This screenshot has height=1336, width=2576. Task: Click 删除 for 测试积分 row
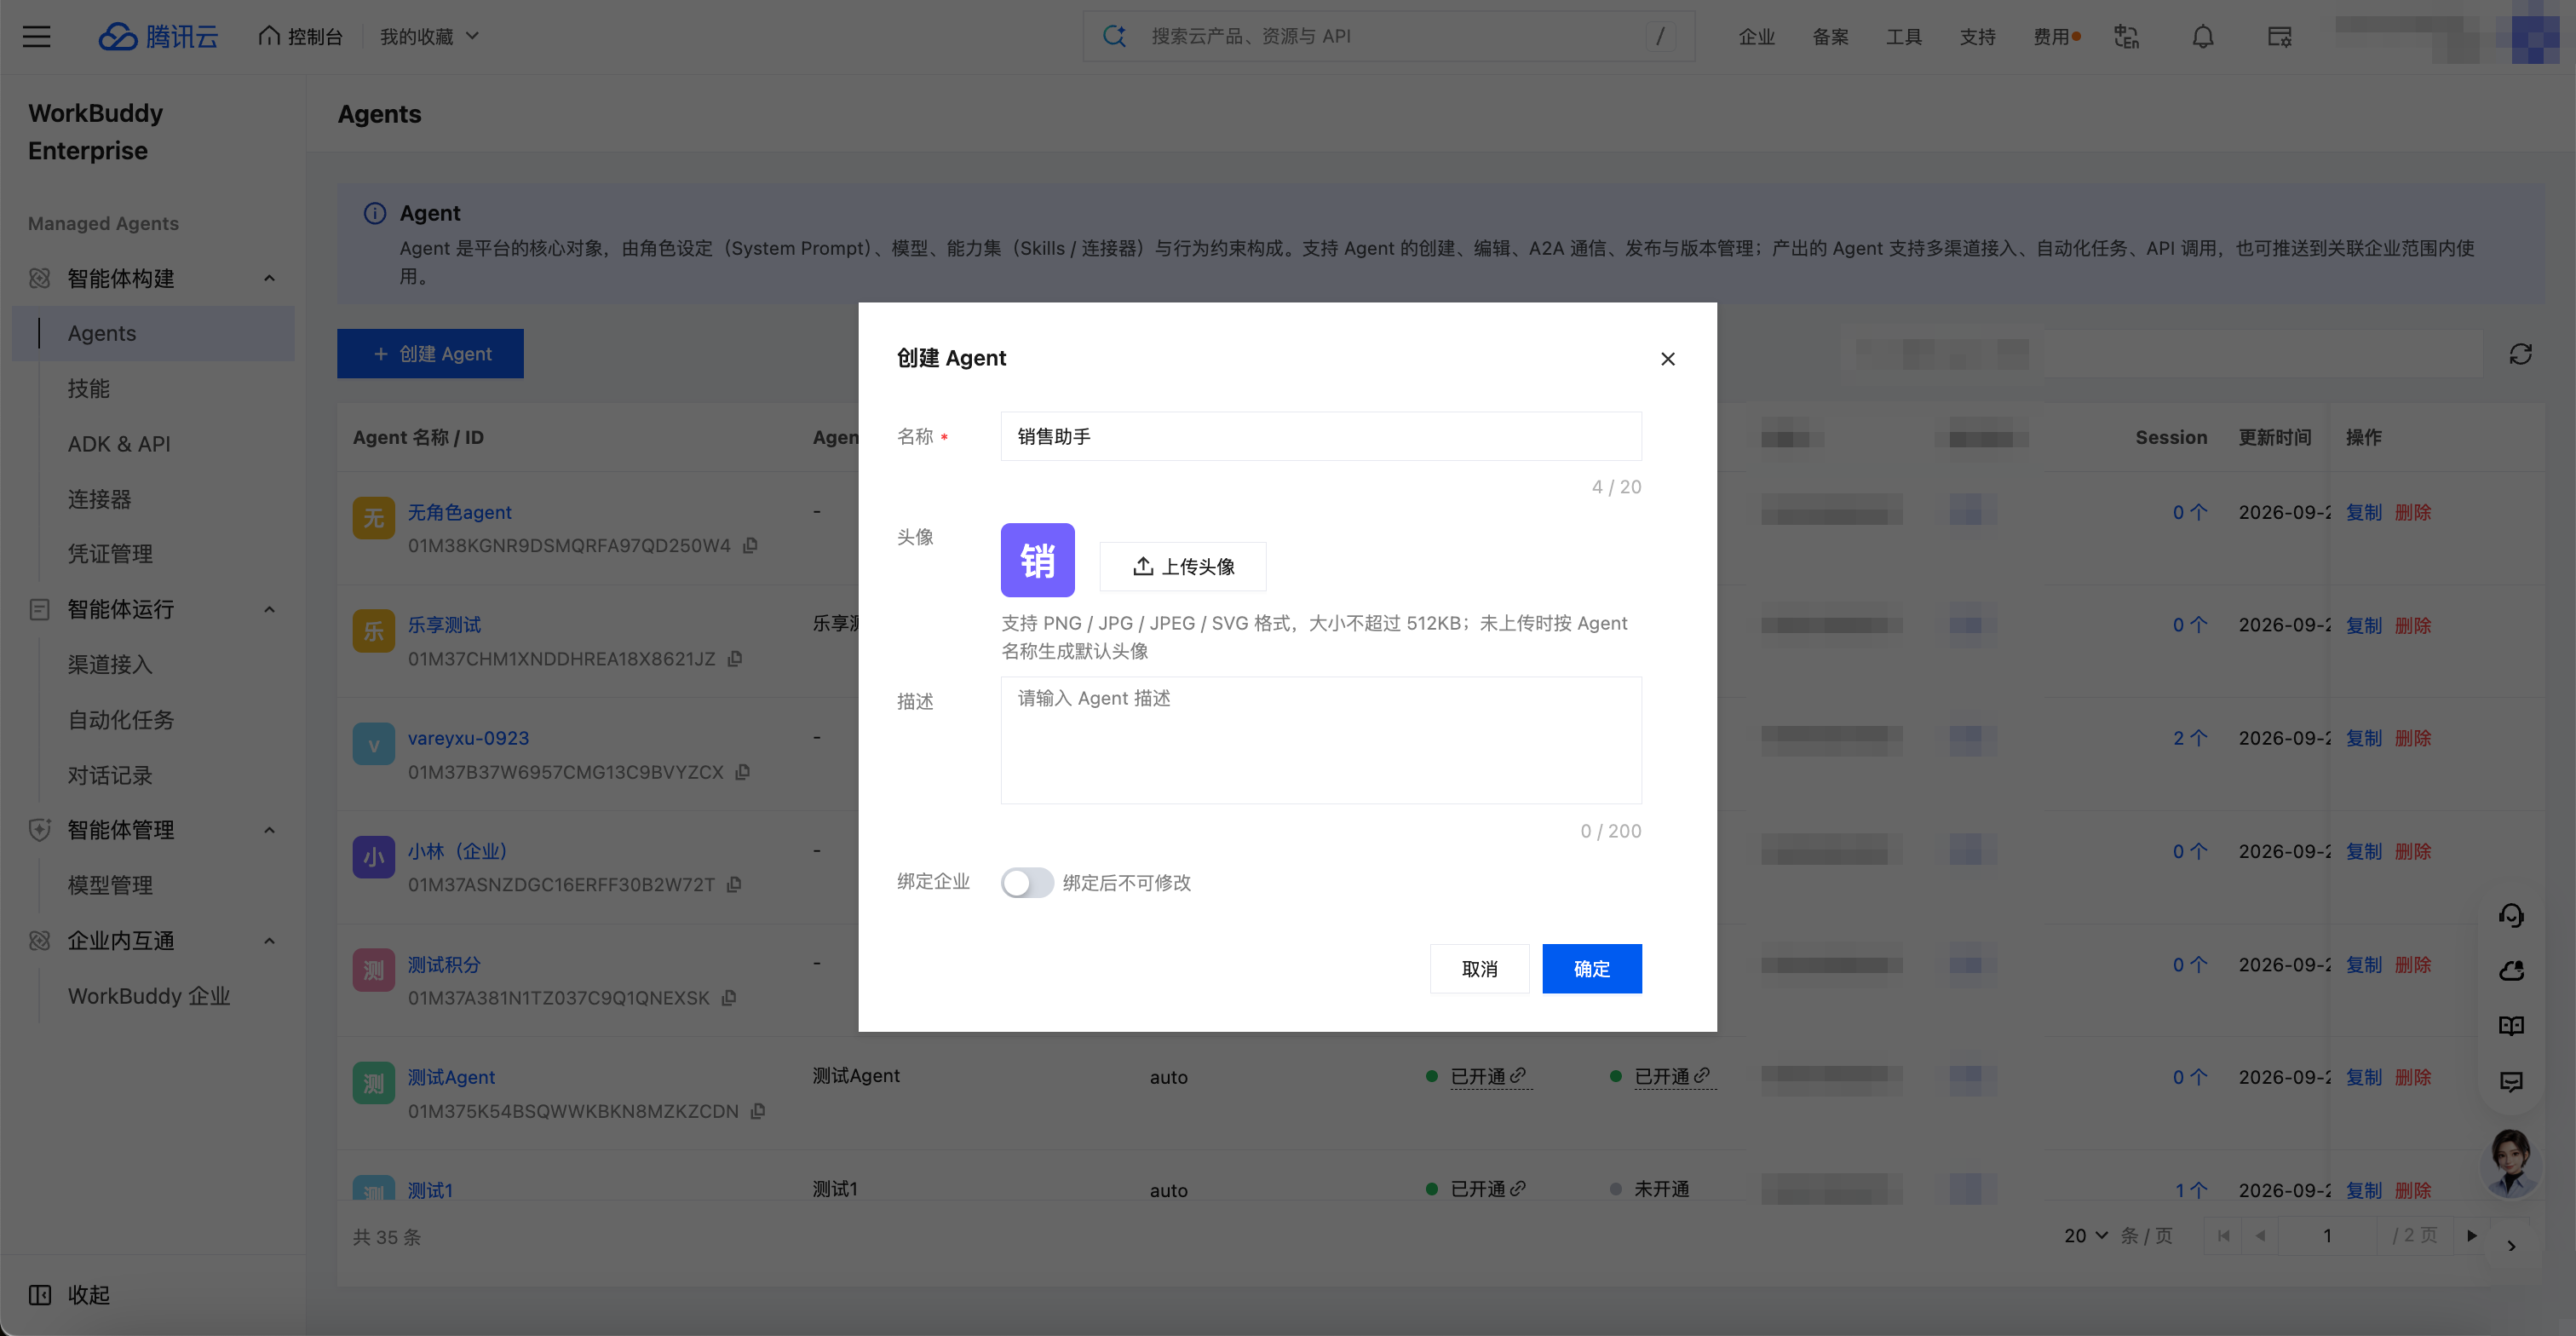pyautogui.click(x=2413, y=965)
